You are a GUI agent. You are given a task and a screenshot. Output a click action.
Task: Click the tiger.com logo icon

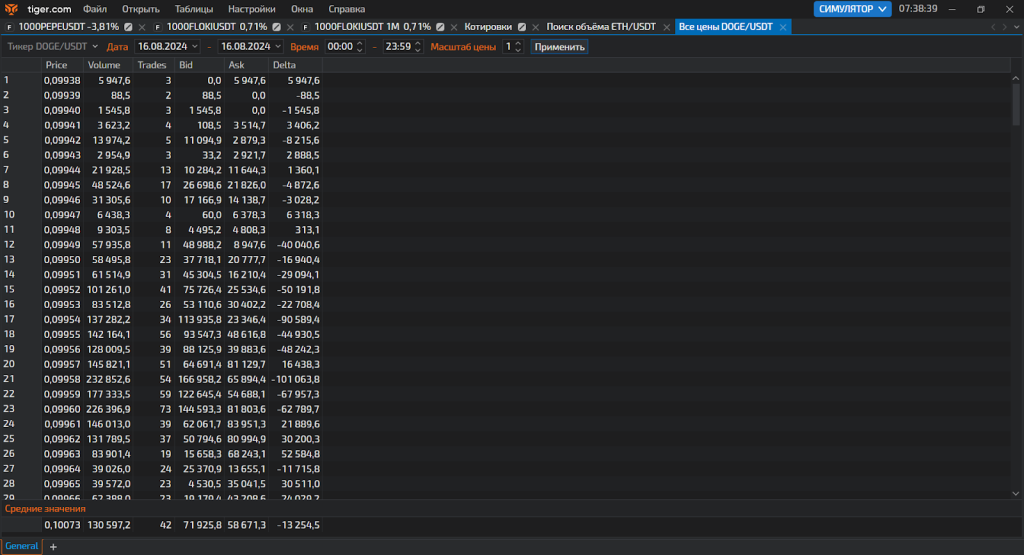coord(11,9)
